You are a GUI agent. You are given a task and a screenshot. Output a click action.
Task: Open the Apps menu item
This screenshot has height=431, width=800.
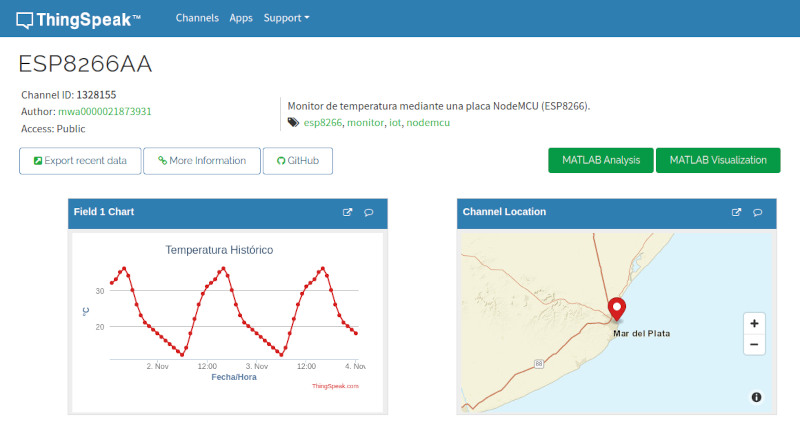pos(241,18)
